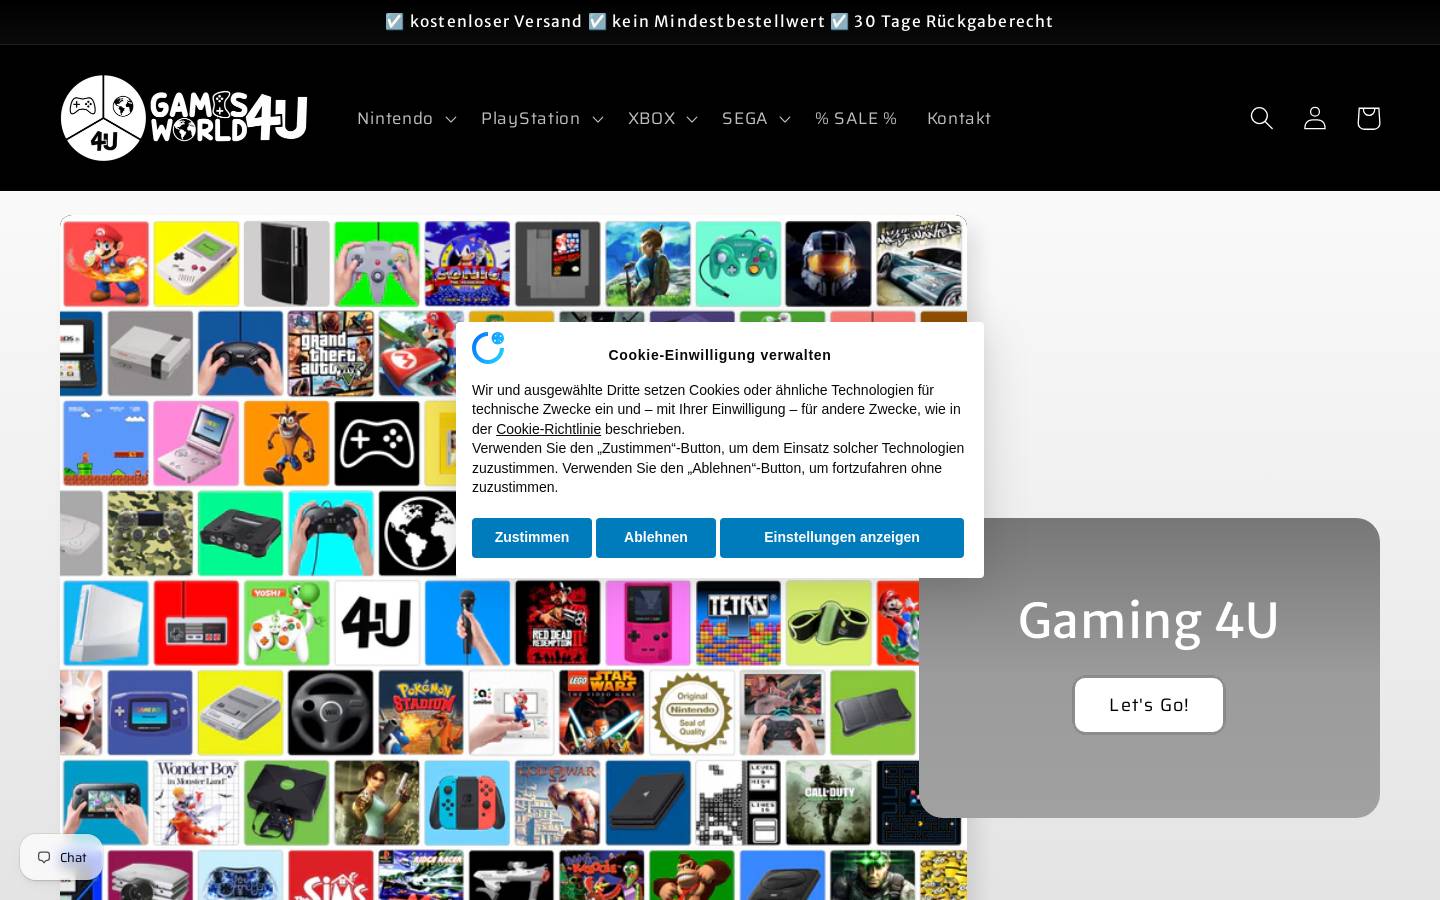This screenshot has width=1440, height=900.
Task: Click the Let's Go! button
Action: click(x=1149, y=705)
